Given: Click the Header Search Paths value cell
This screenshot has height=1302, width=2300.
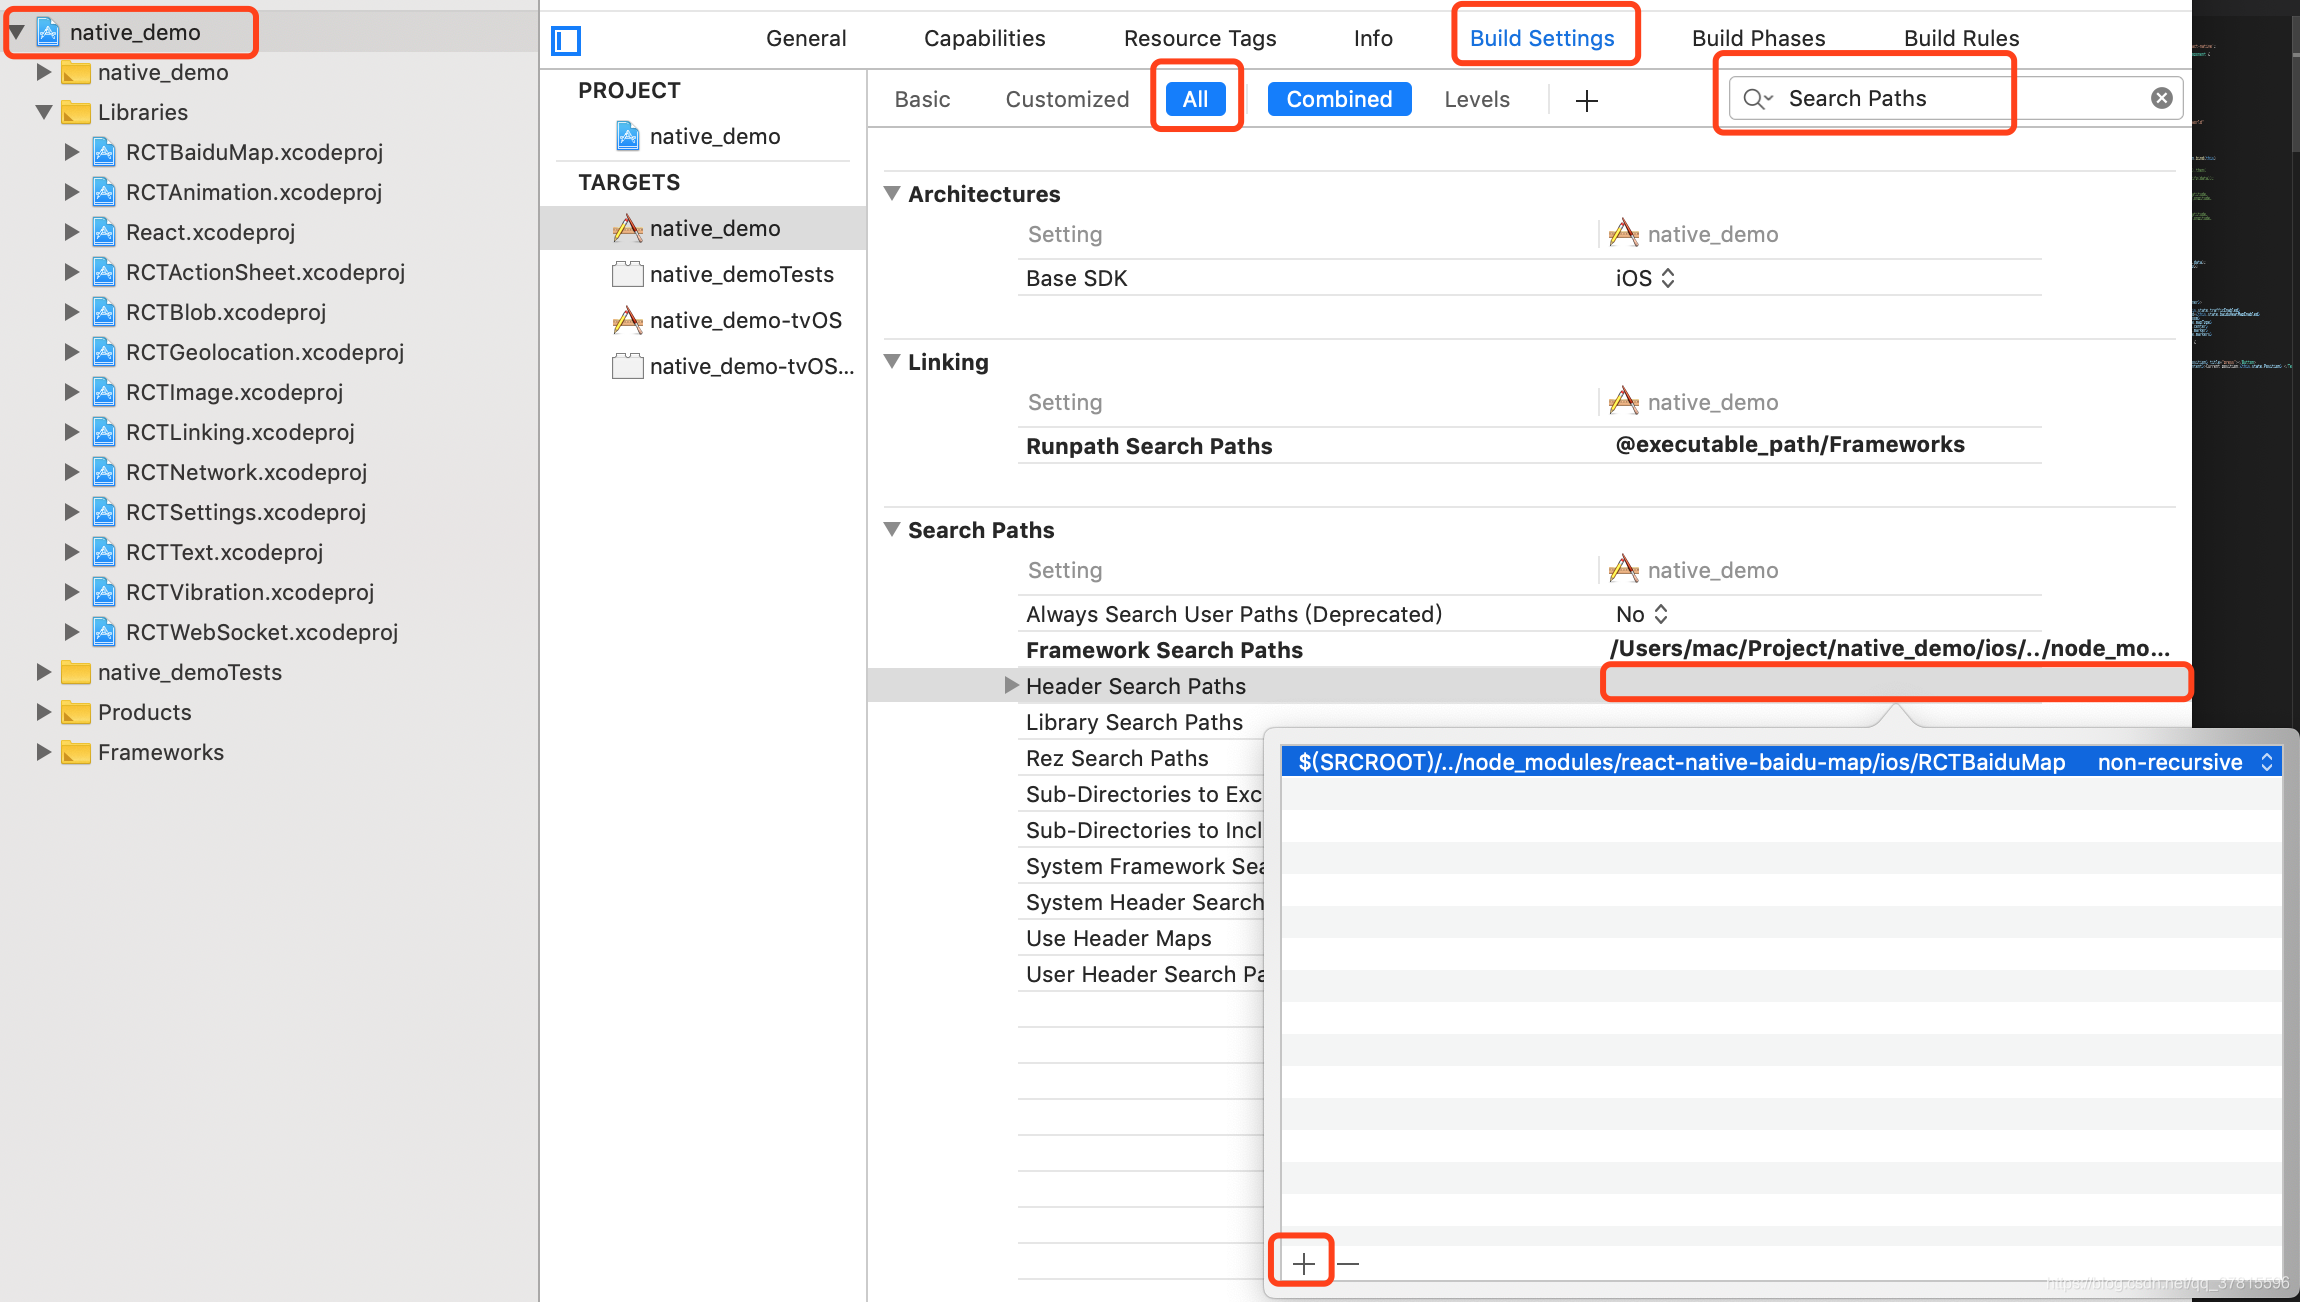Looking at the screenshot, I should pyautogui.click(x=1896, y=684).
